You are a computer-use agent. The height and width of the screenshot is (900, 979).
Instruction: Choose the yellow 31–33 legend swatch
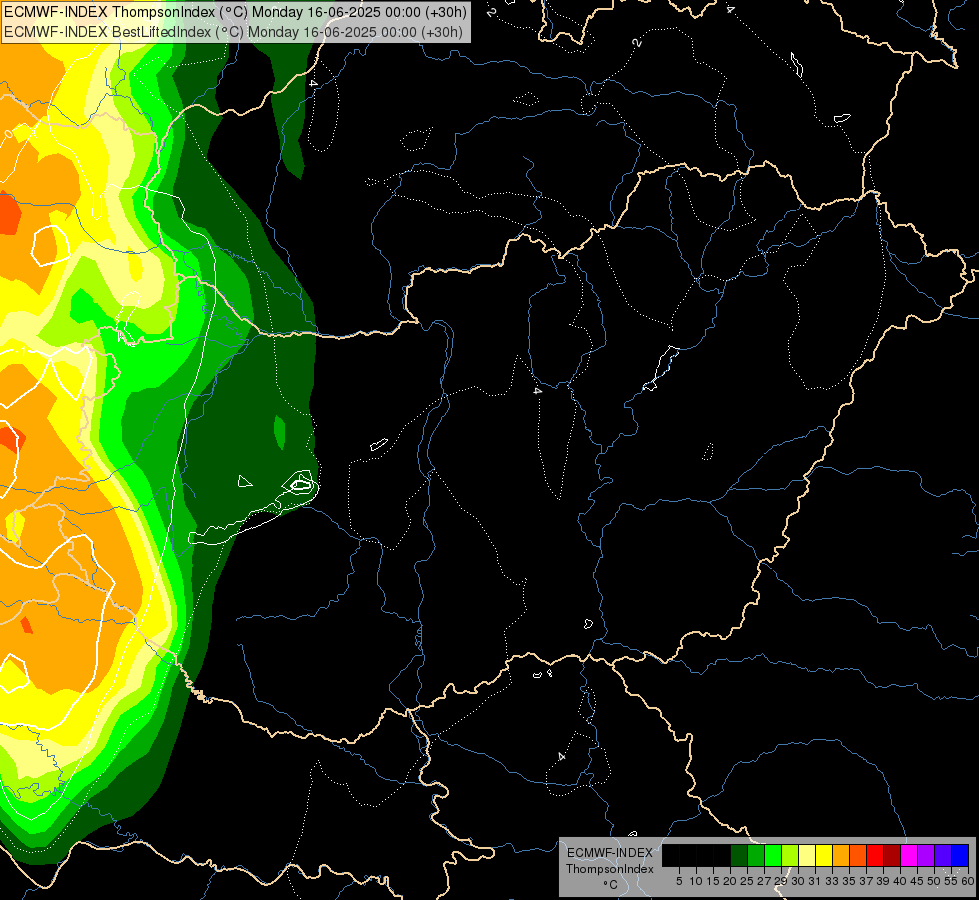(x=824, y=855)
